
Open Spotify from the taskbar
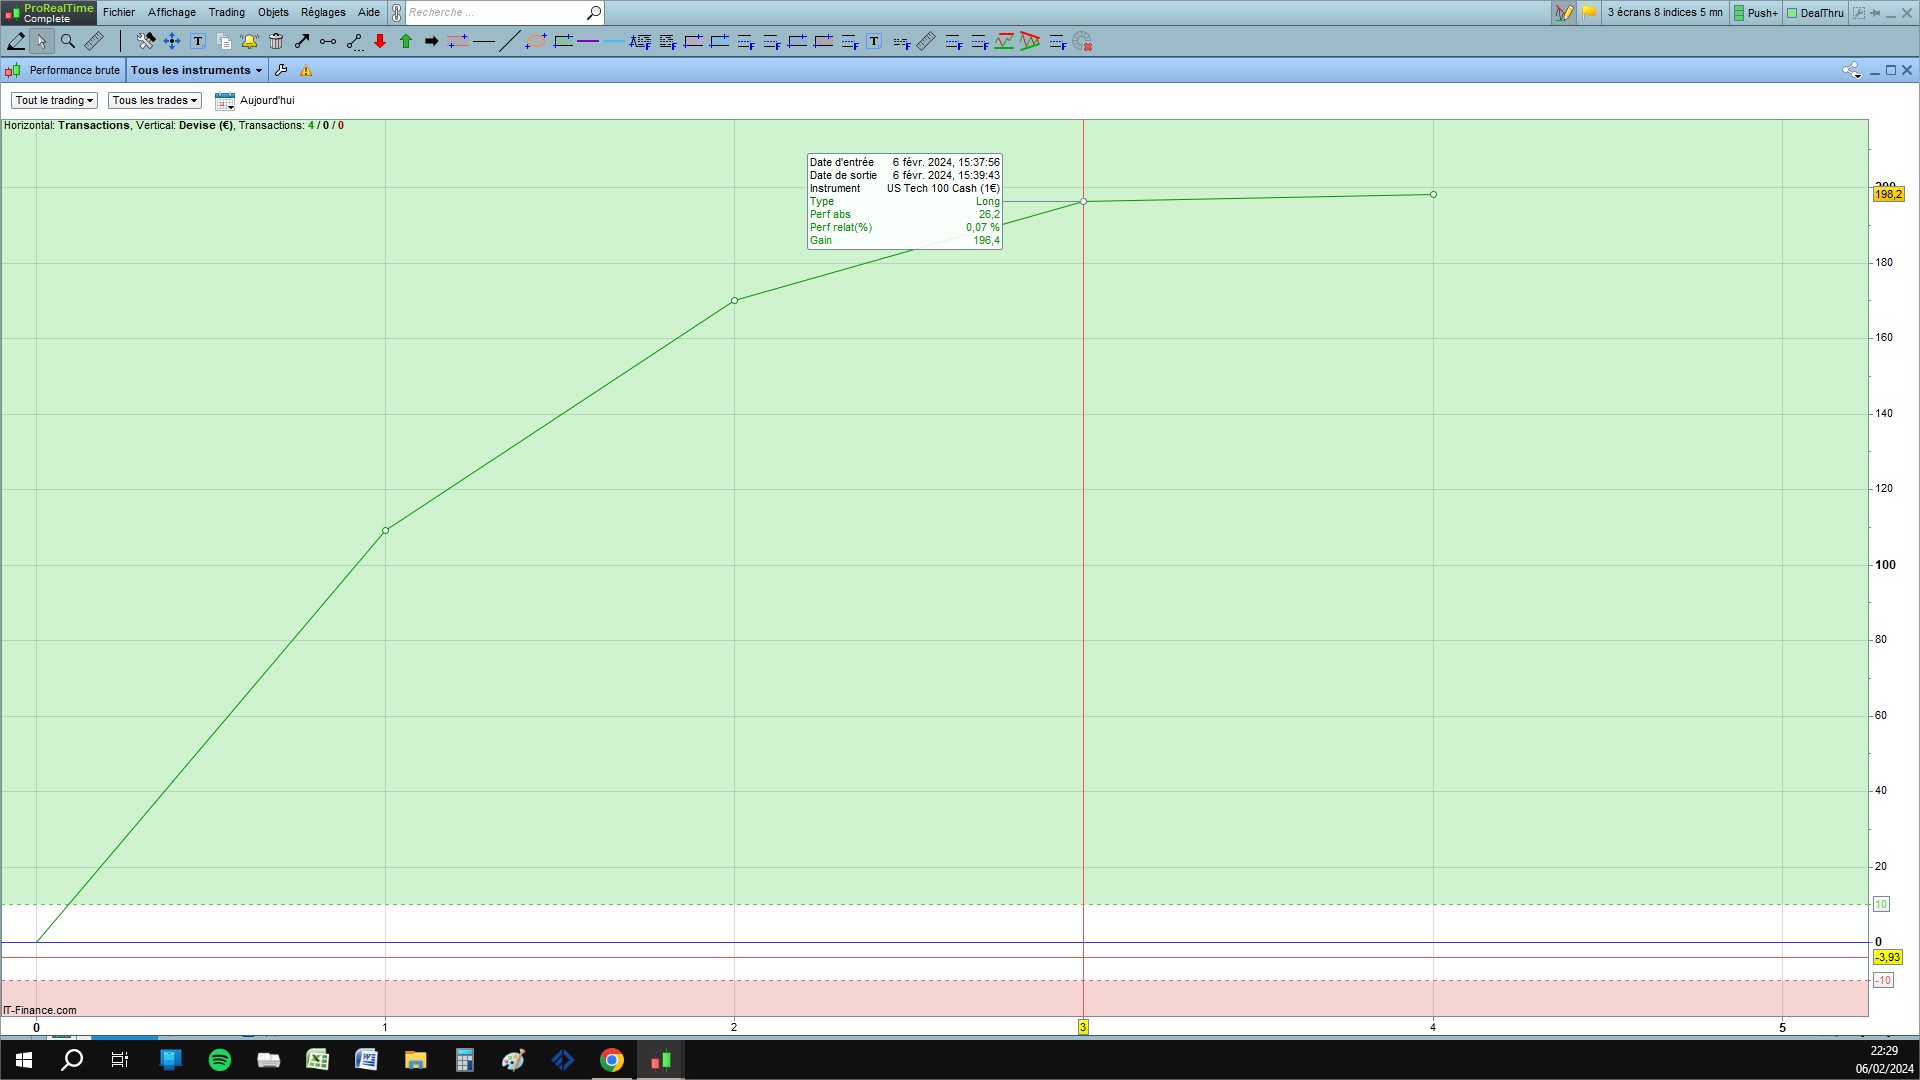click(x=219, y=1060)
